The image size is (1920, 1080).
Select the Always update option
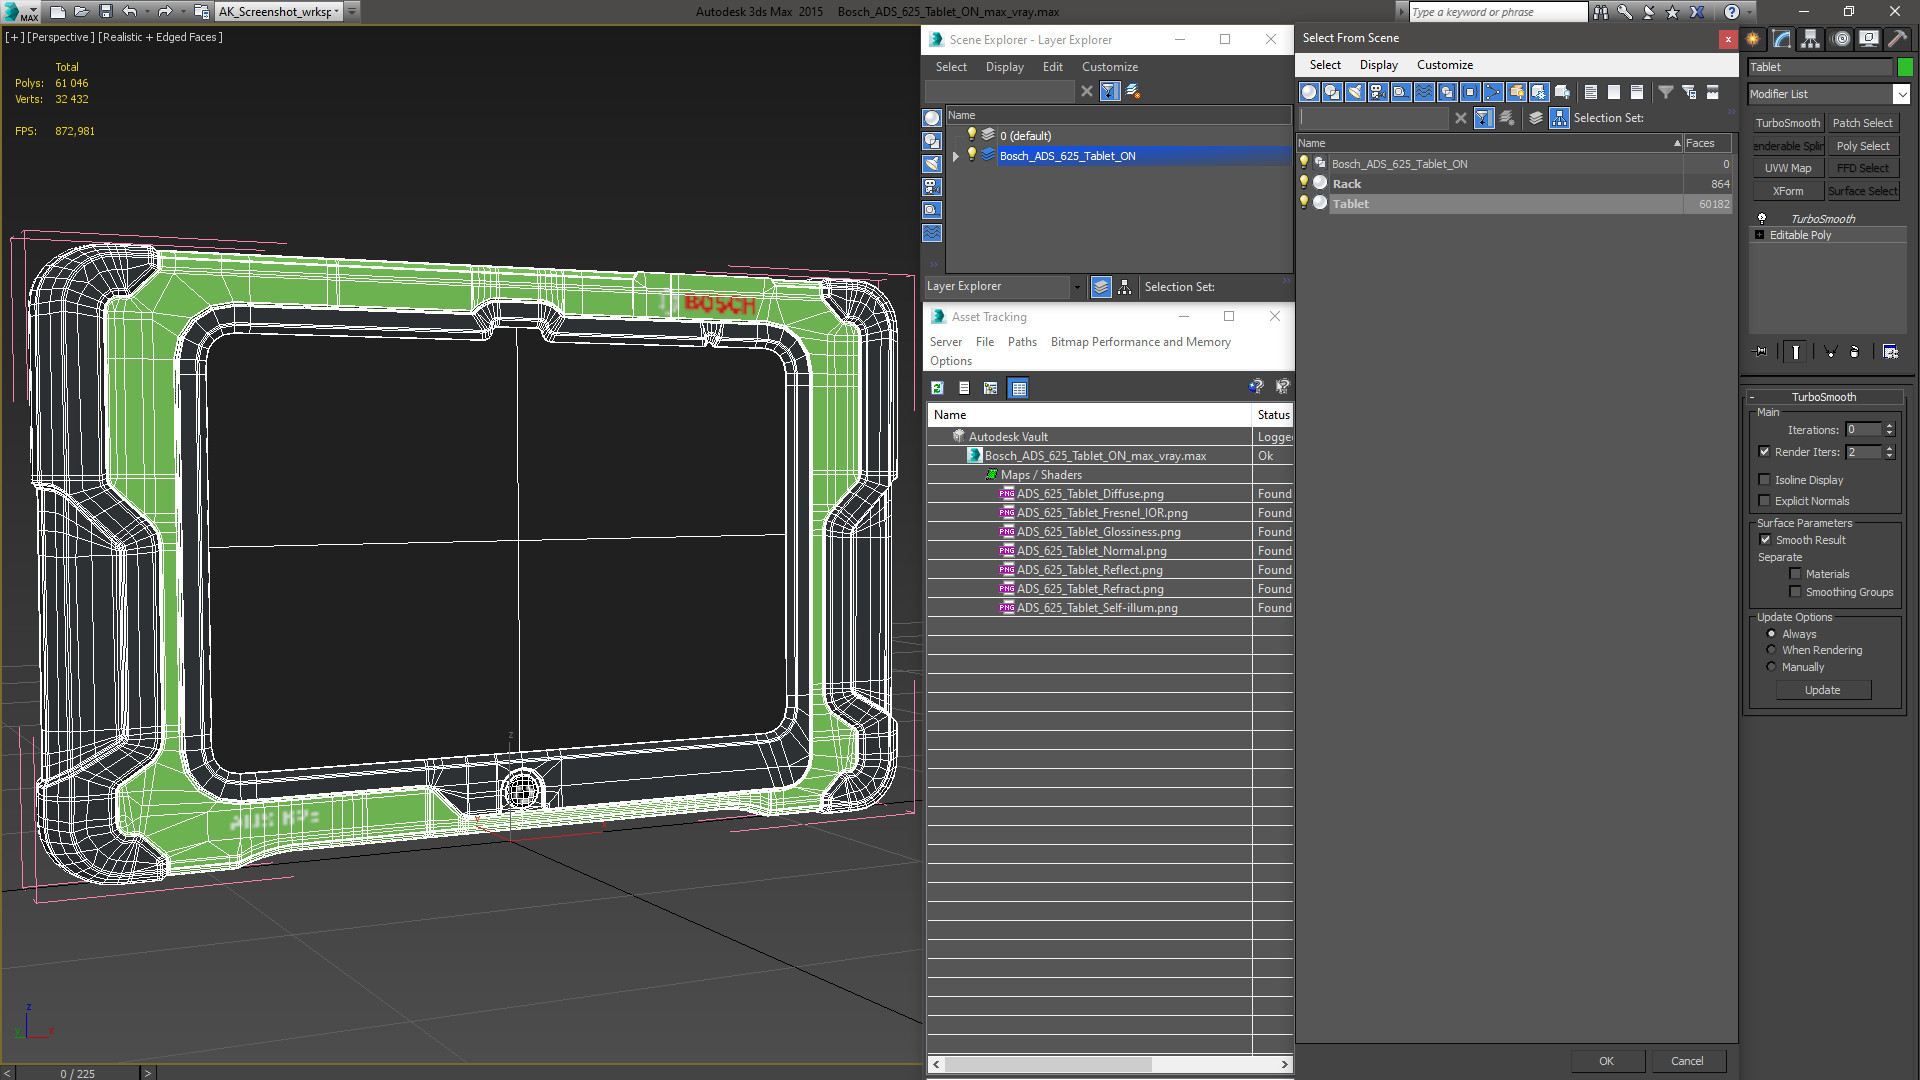[1771, 634]
